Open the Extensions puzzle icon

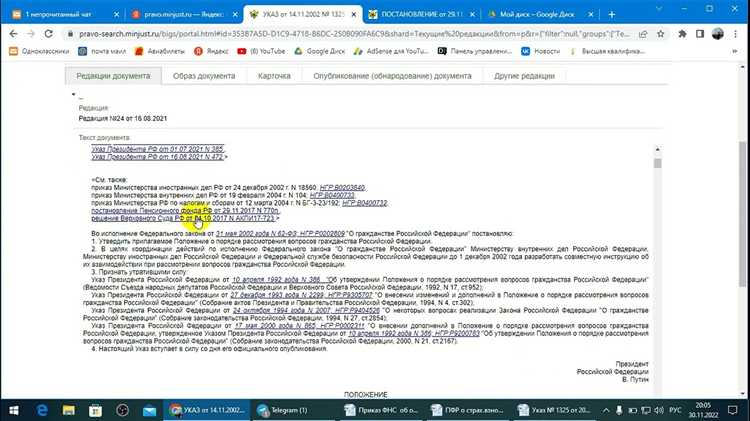682,34
